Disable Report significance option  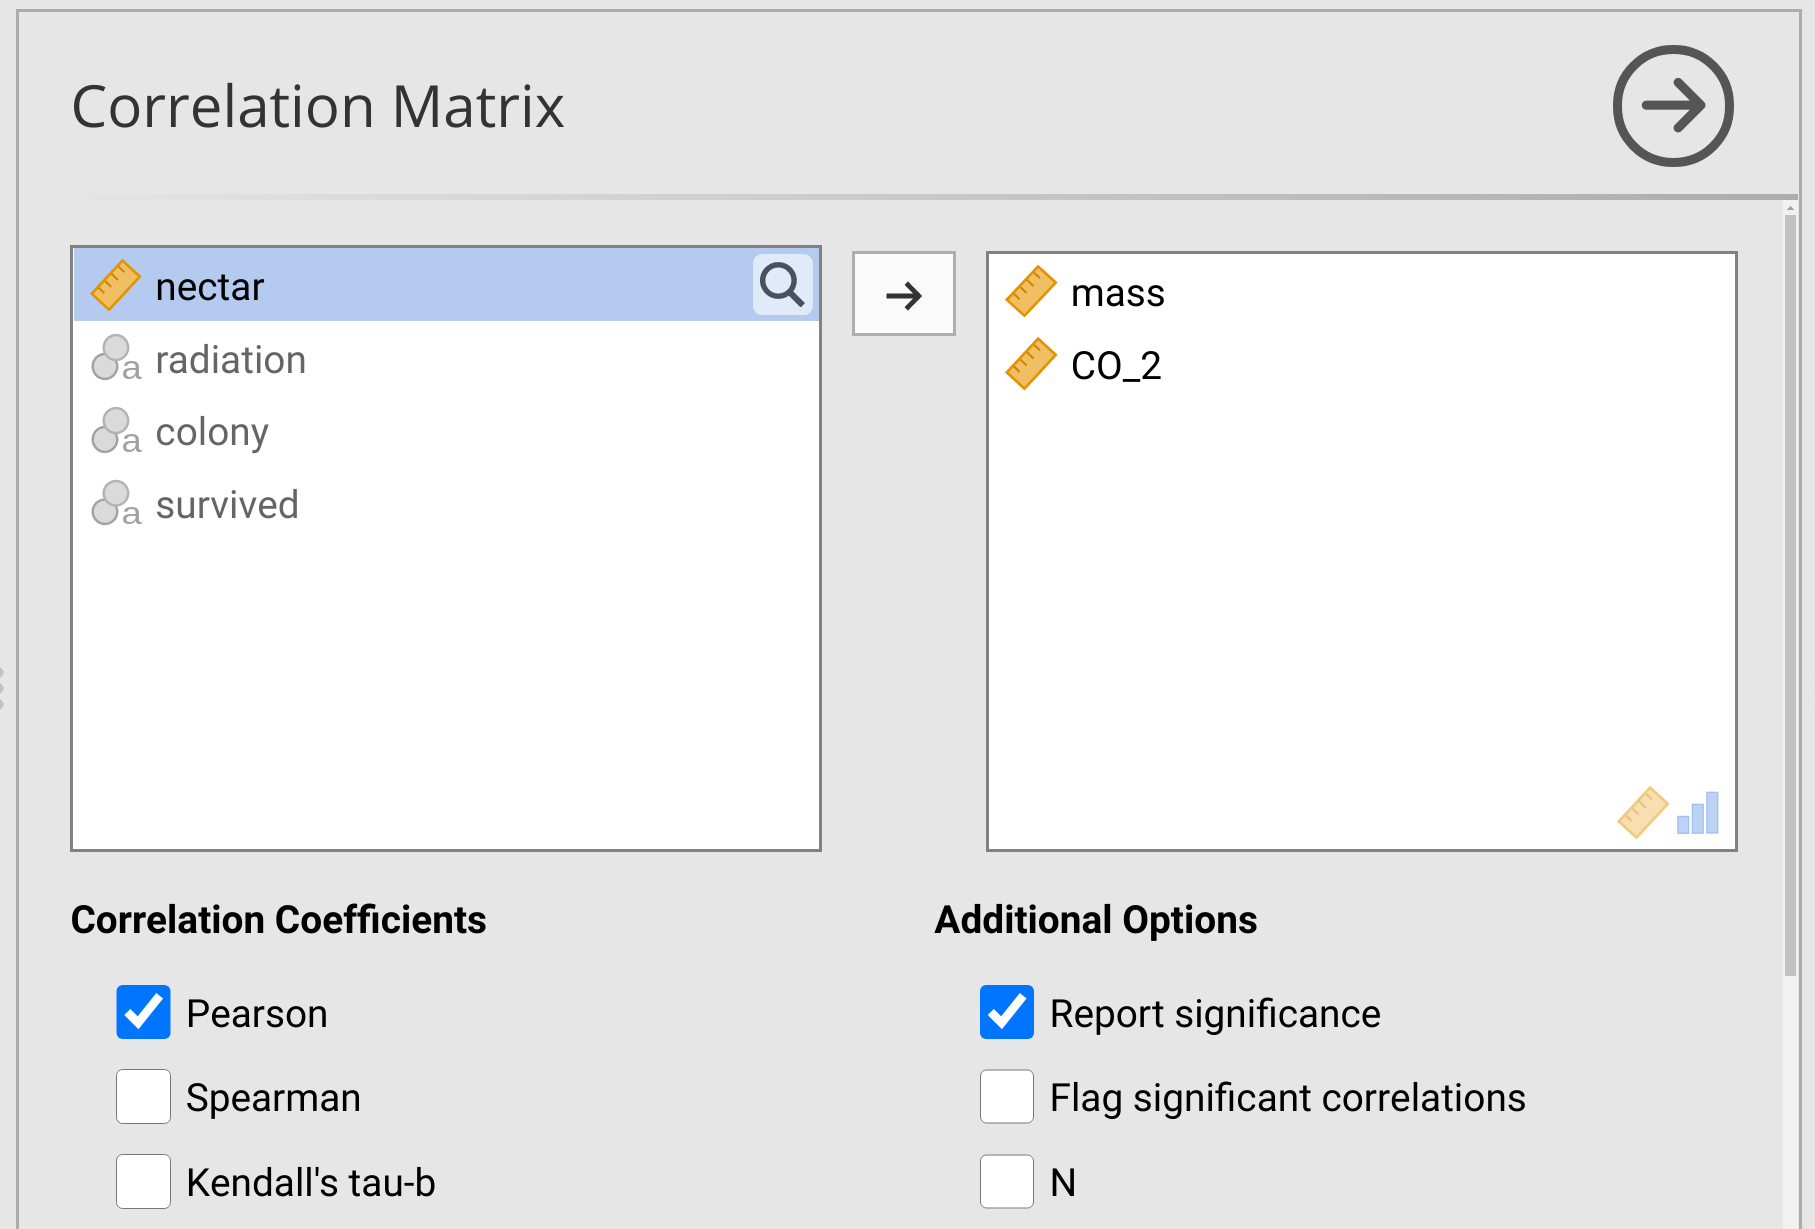pos(1006,1013)
